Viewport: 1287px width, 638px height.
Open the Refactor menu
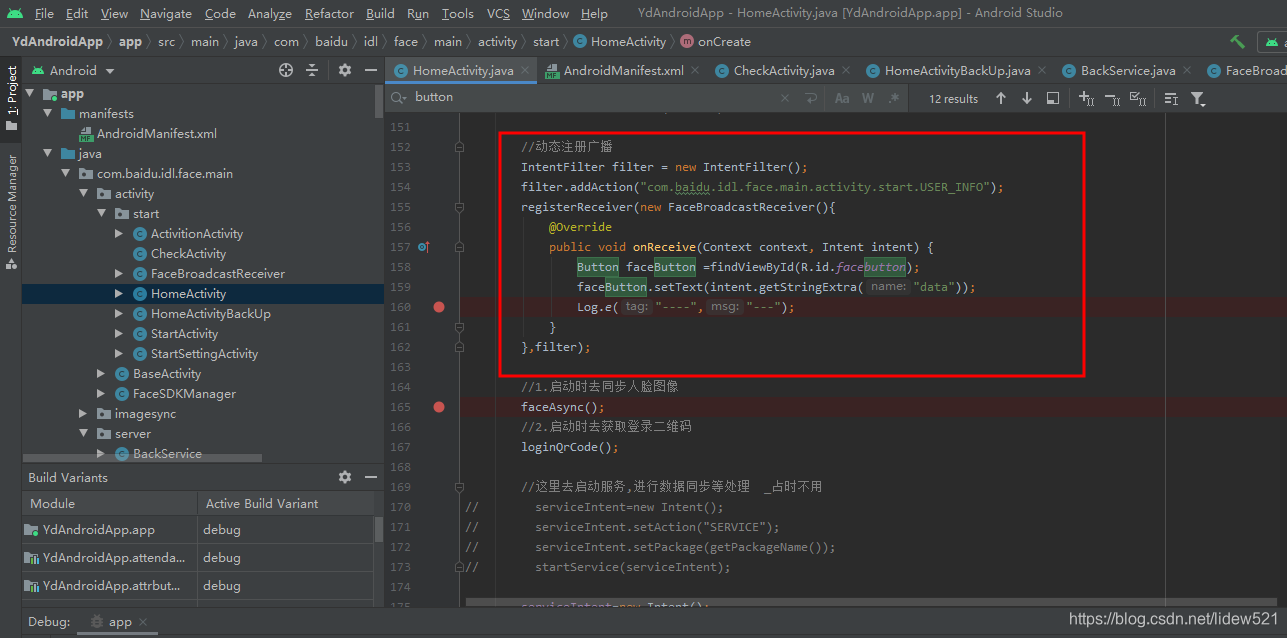(x=329, y=13)
